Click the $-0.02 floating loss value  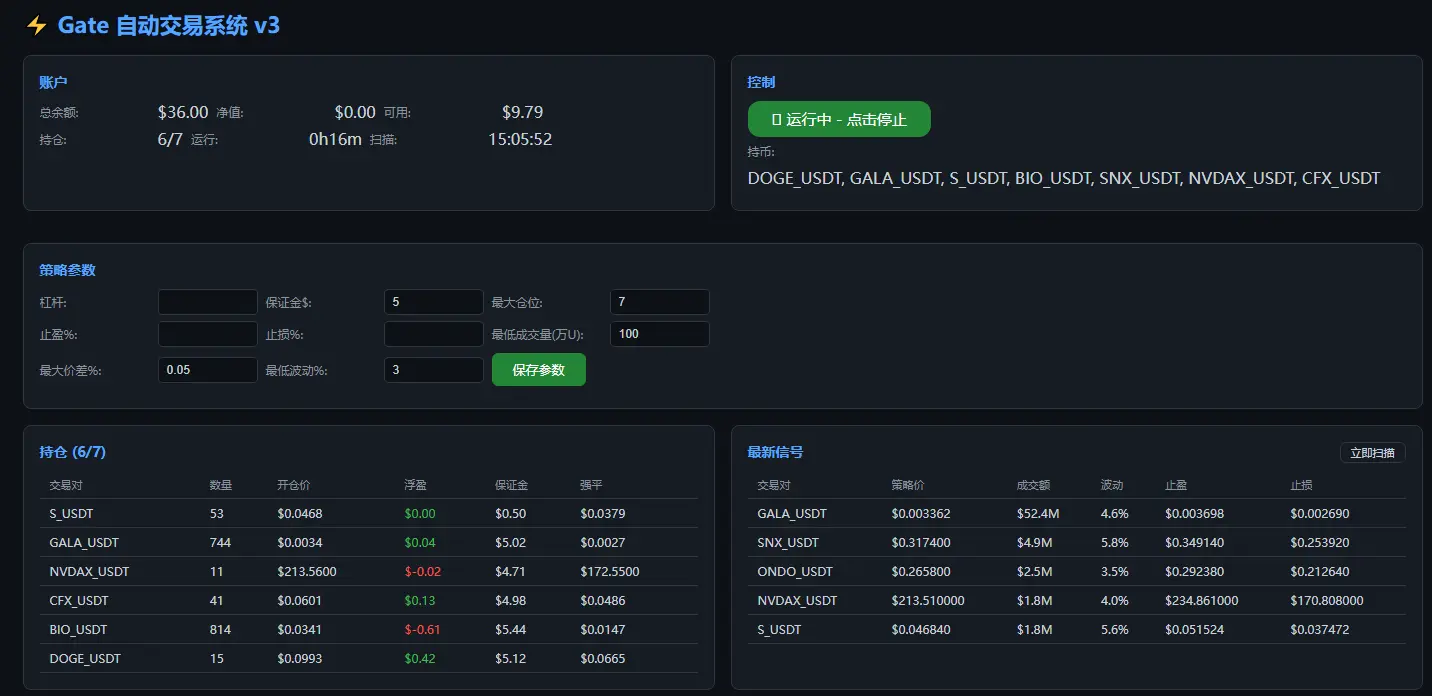point(423,572)
